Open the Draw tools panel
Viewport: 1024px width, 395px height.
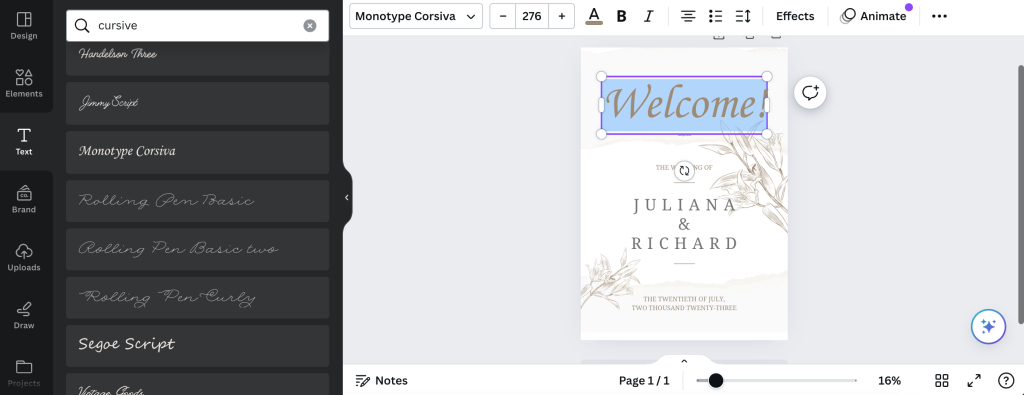(x=24, y=315)
